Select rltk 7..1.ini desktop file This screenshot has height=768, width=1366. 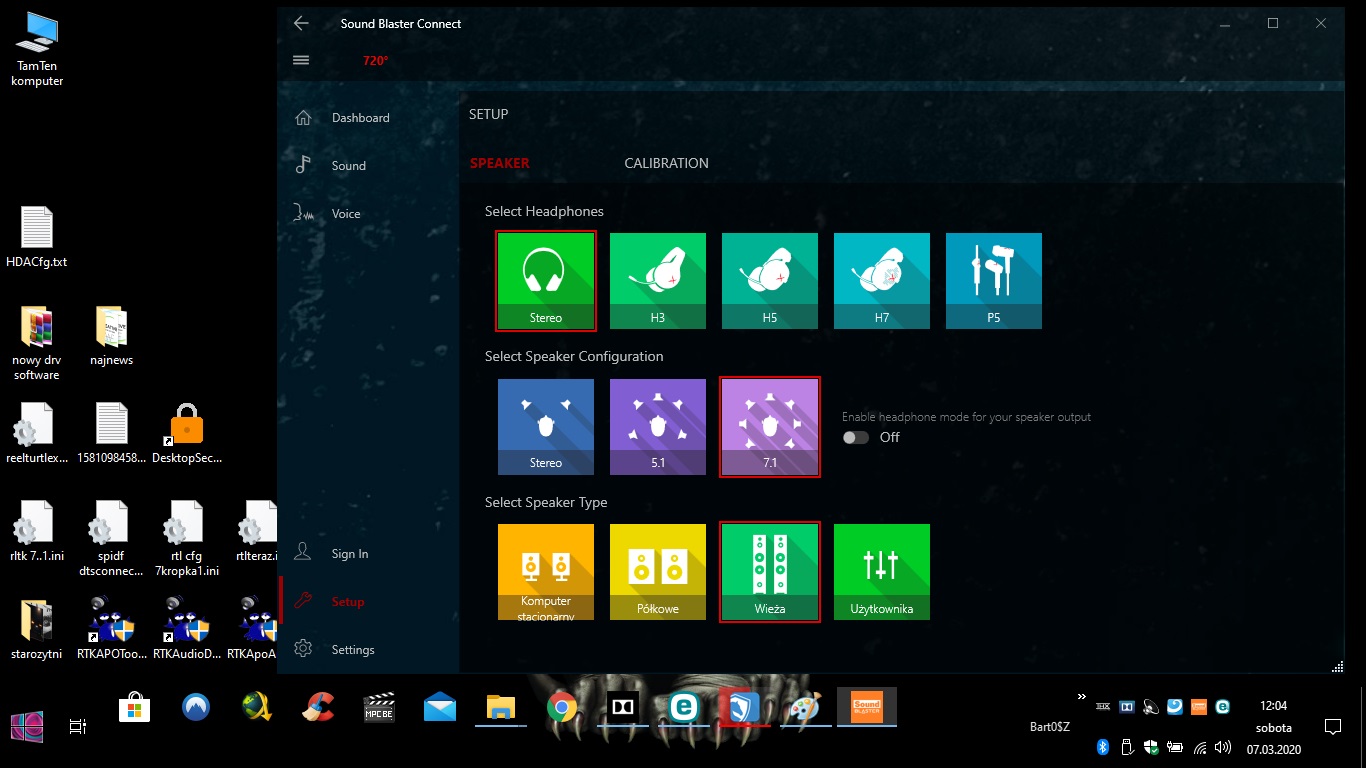(37, 533)
